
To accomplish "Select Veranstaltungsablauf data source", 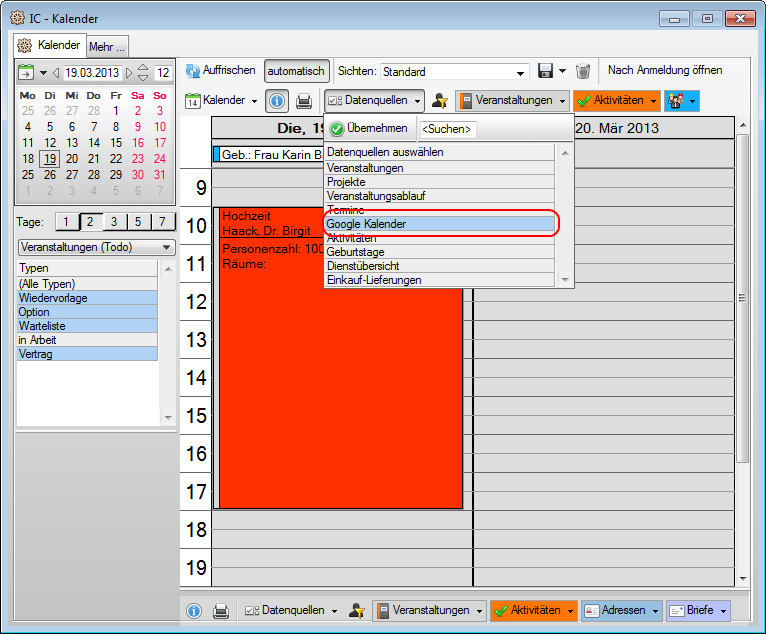I will 440,196.
